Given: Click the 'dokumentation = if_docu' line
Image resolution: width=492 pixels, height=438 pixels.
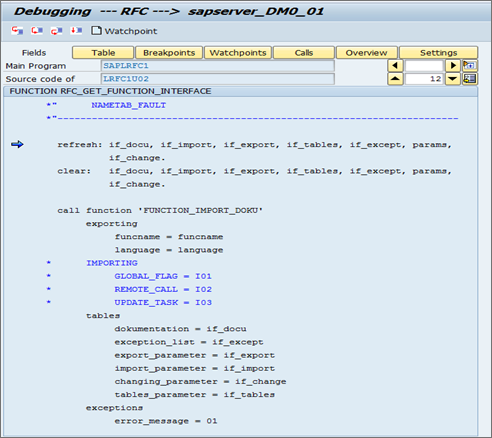Looking at the screenshot, I should coord(180,329).
